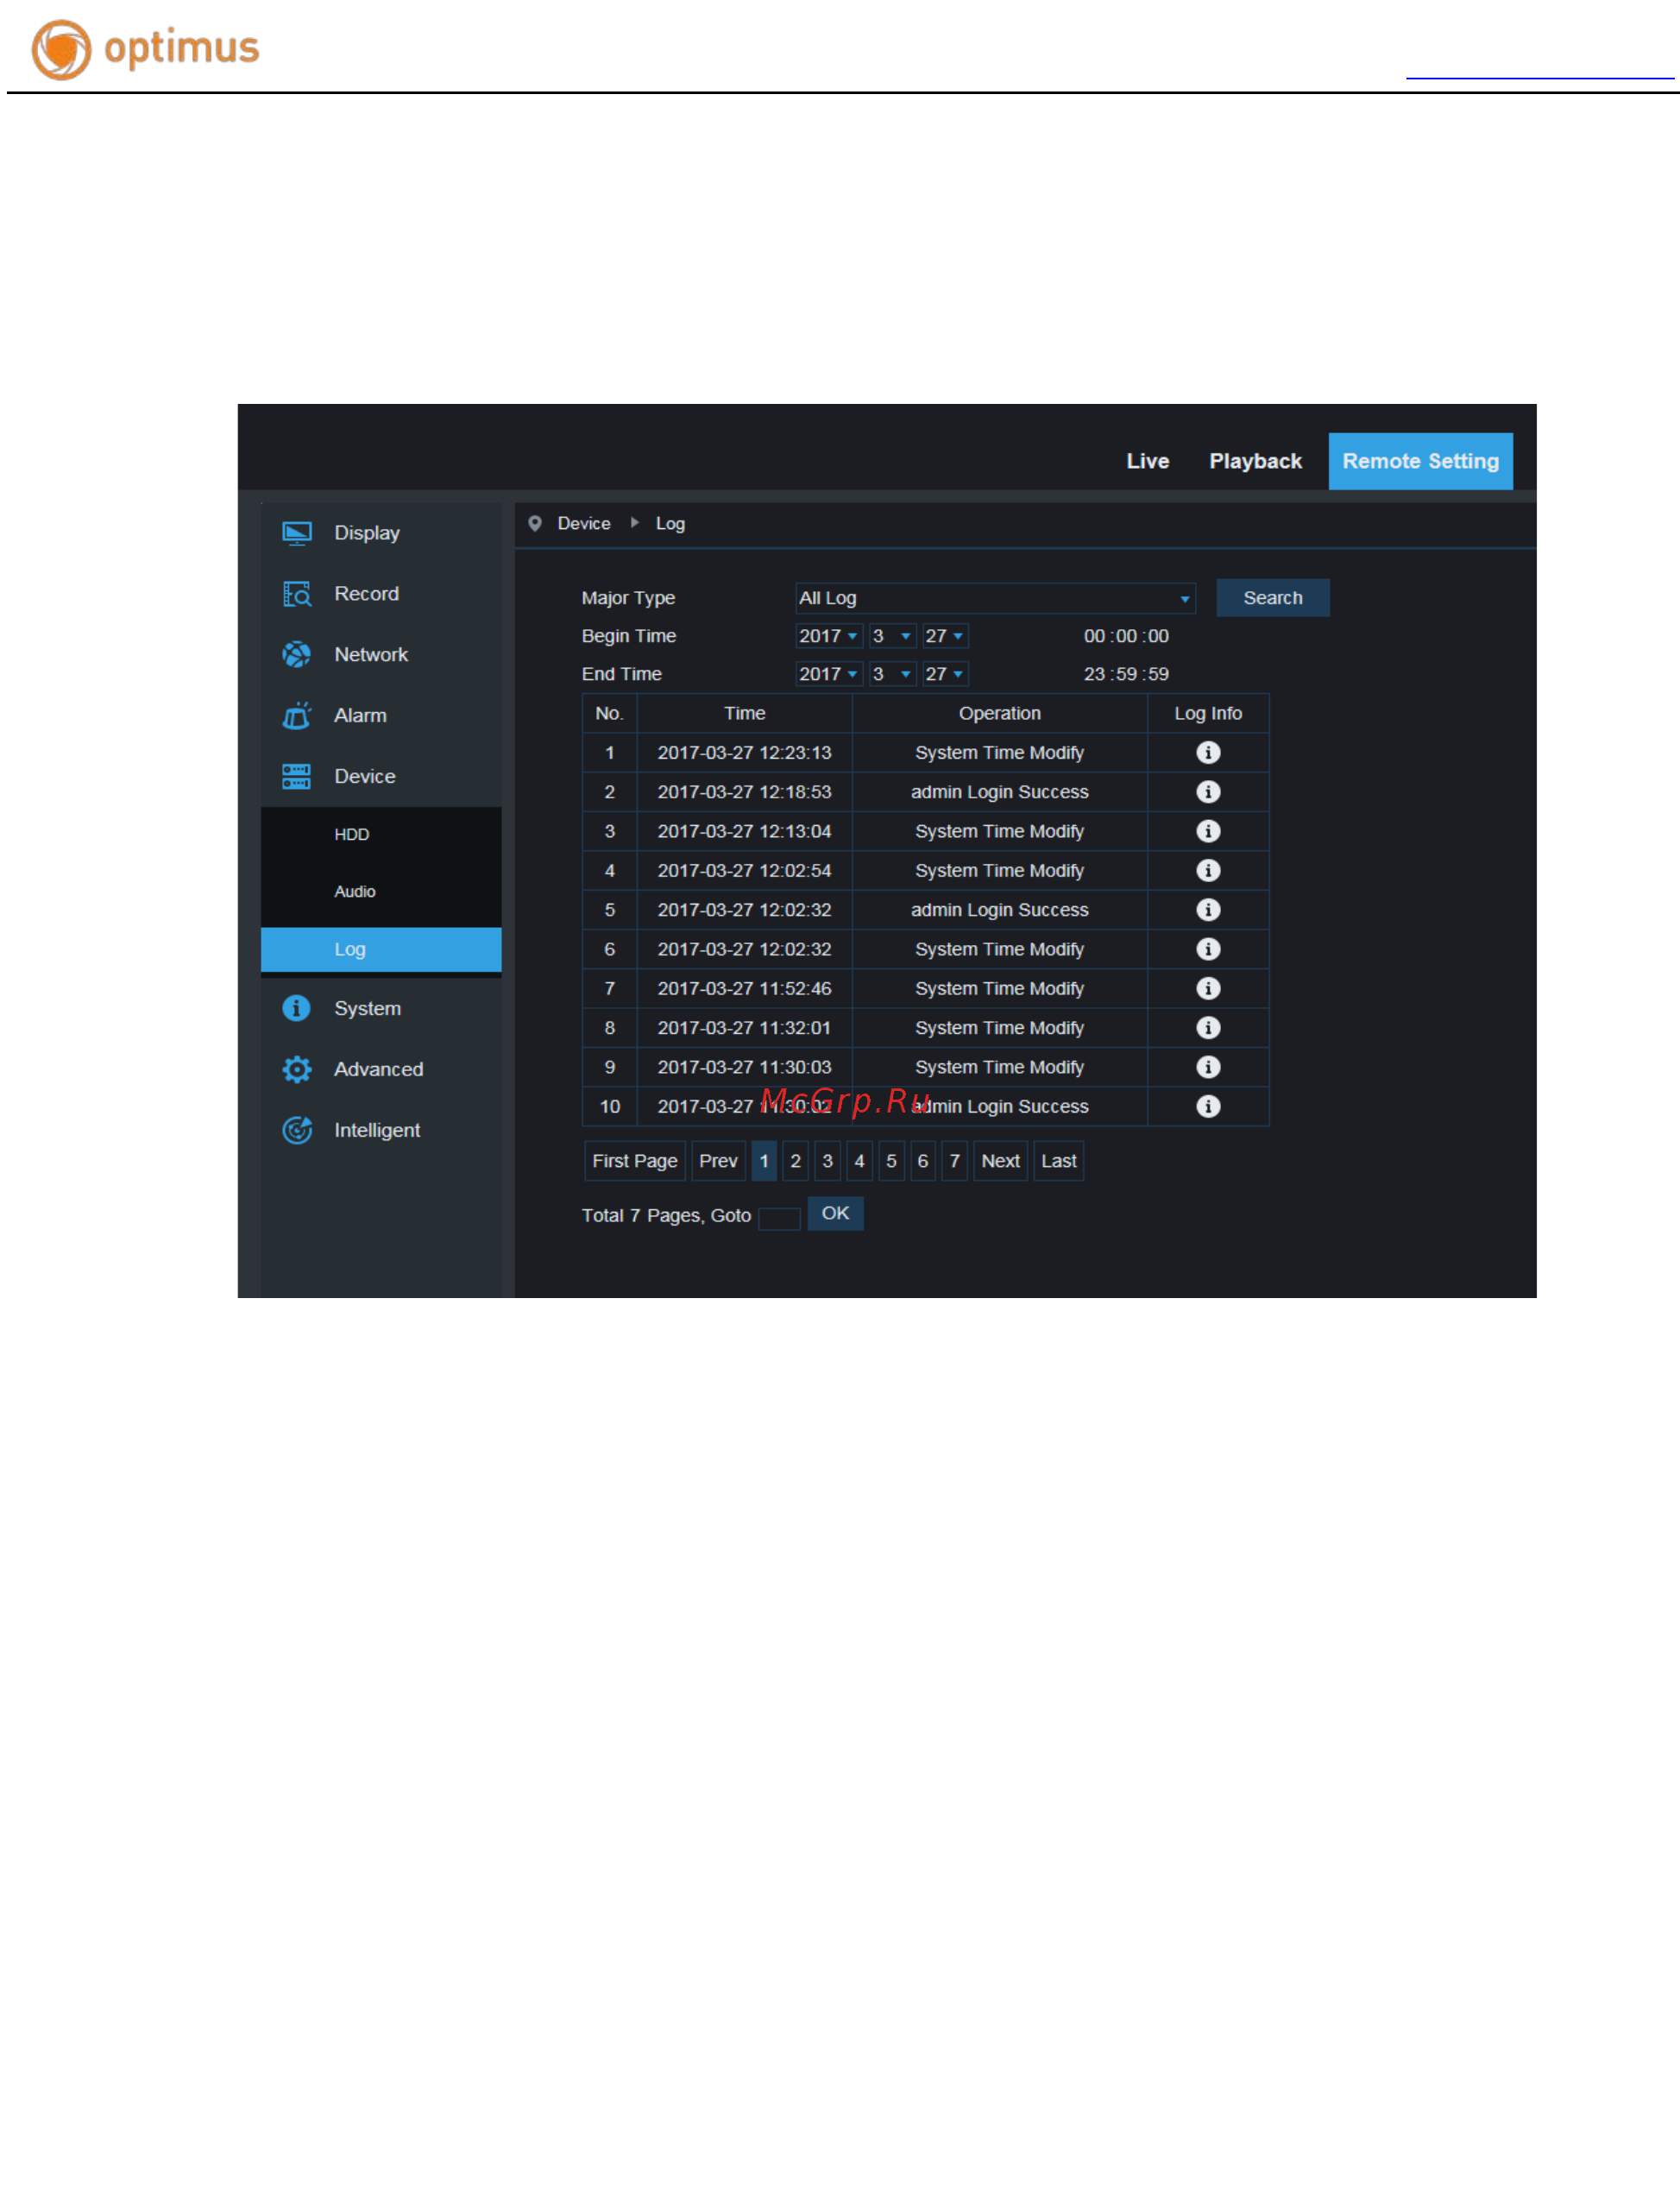
Task: Click the System info icon
Action: tap(296, 1008)
